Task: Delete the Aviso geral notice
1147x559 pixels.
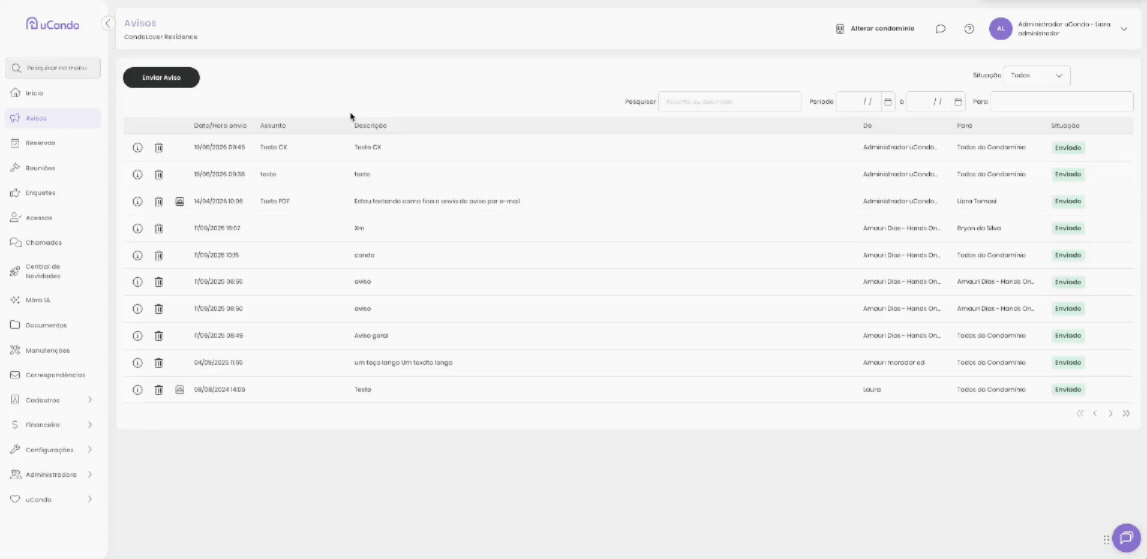Action: [x=159, y=336]
